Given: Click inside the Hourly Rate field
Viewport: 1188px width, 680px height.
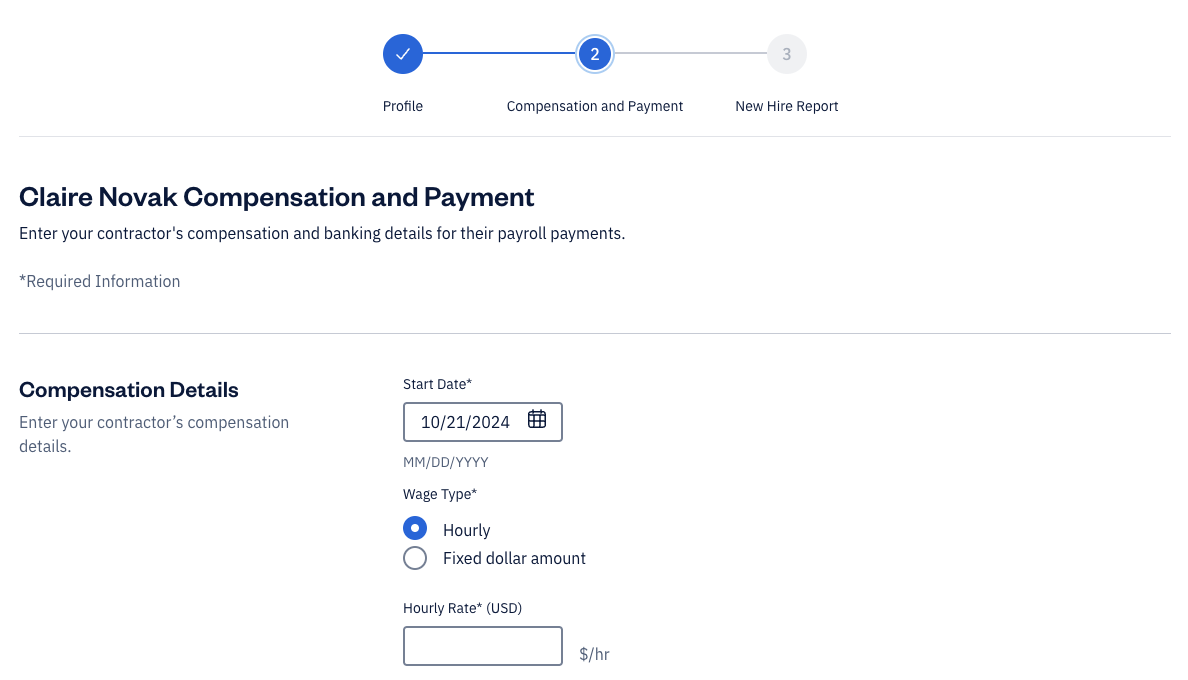Looking at the screenshot, I should click(x=483, y=645).
